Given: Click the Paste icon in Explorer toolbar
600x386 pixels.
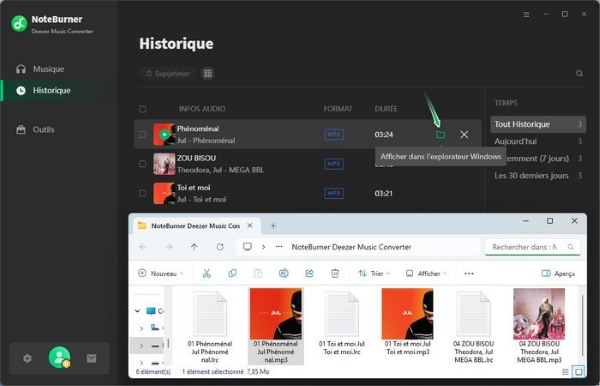Looking at the screenshot, I should coord(258,274).
